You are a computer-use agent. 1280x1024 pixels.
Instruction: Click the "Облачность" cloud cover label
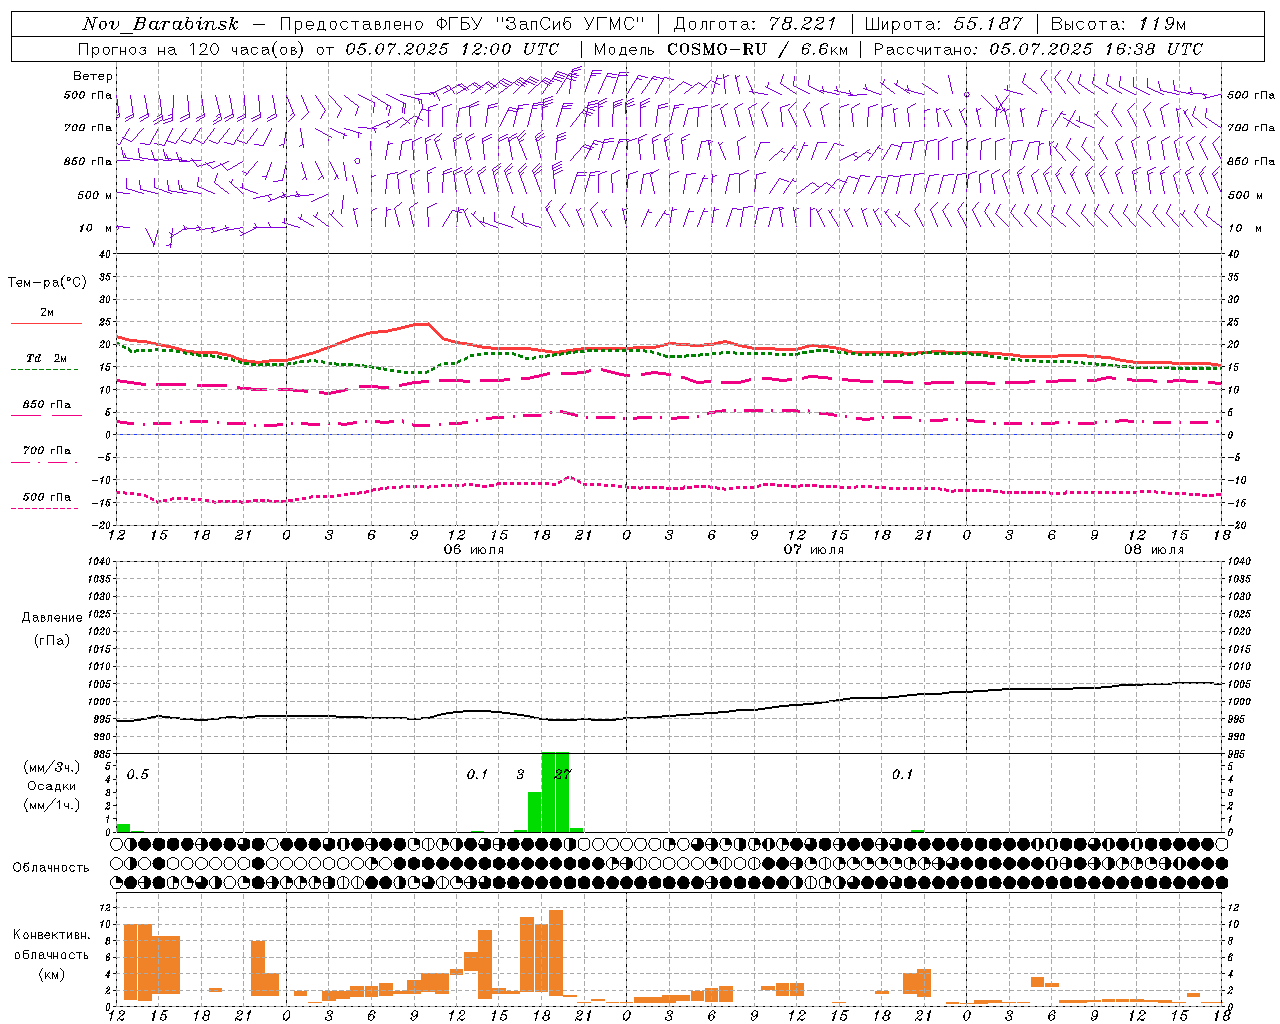click(x=51, y=868)
